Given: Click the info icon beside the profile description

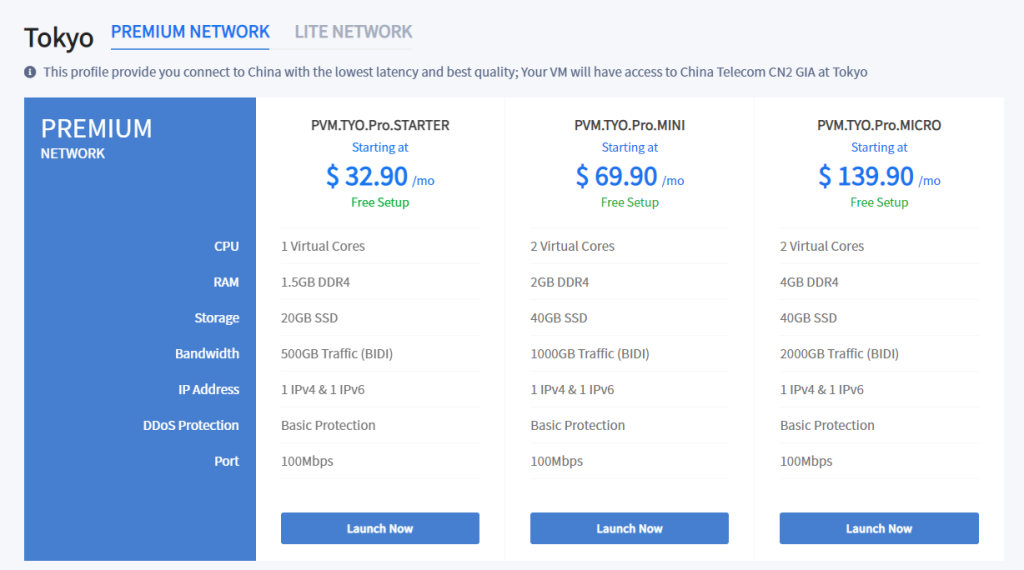Looking at the screenshot, I should [x=30, y=72].
